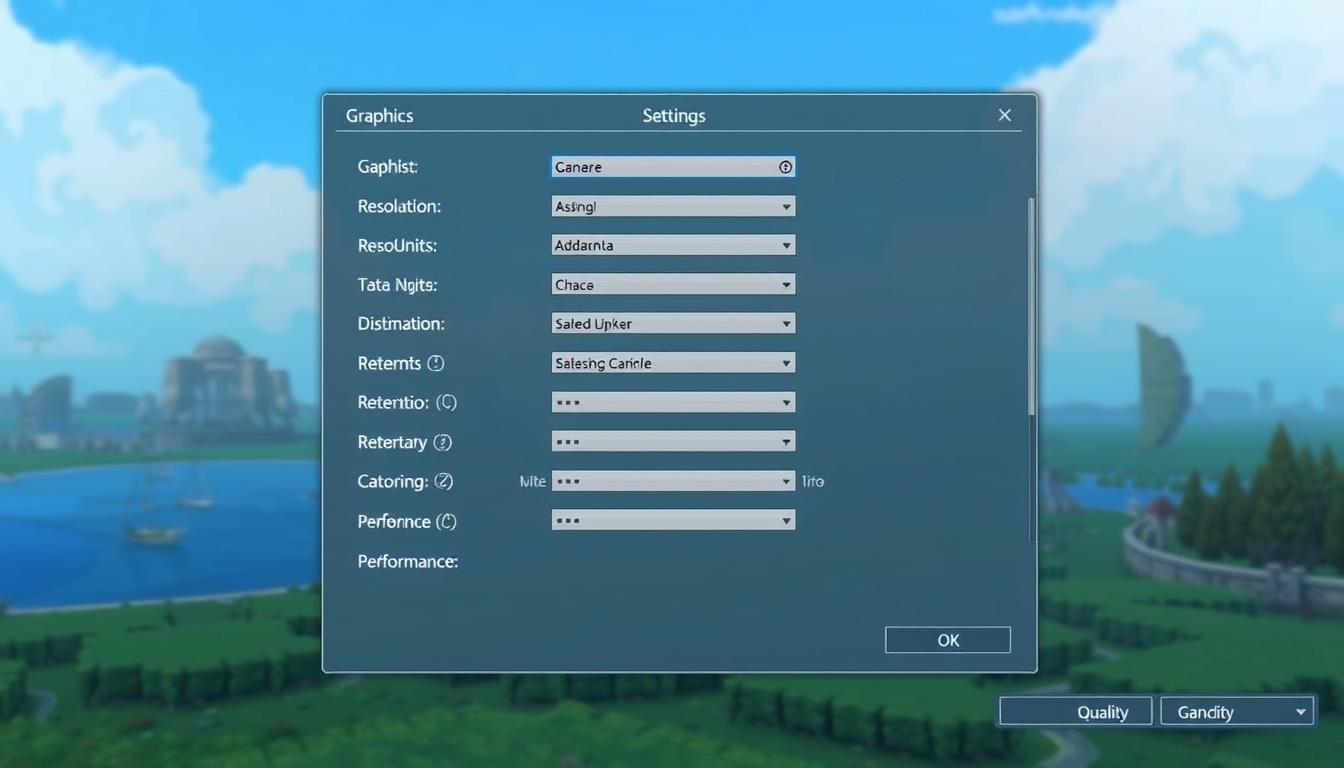Open the Gandity dropdown at bottom right
Viewport: 1344px width, 768px height.
pyautogui.click(x=1237, y=711)
